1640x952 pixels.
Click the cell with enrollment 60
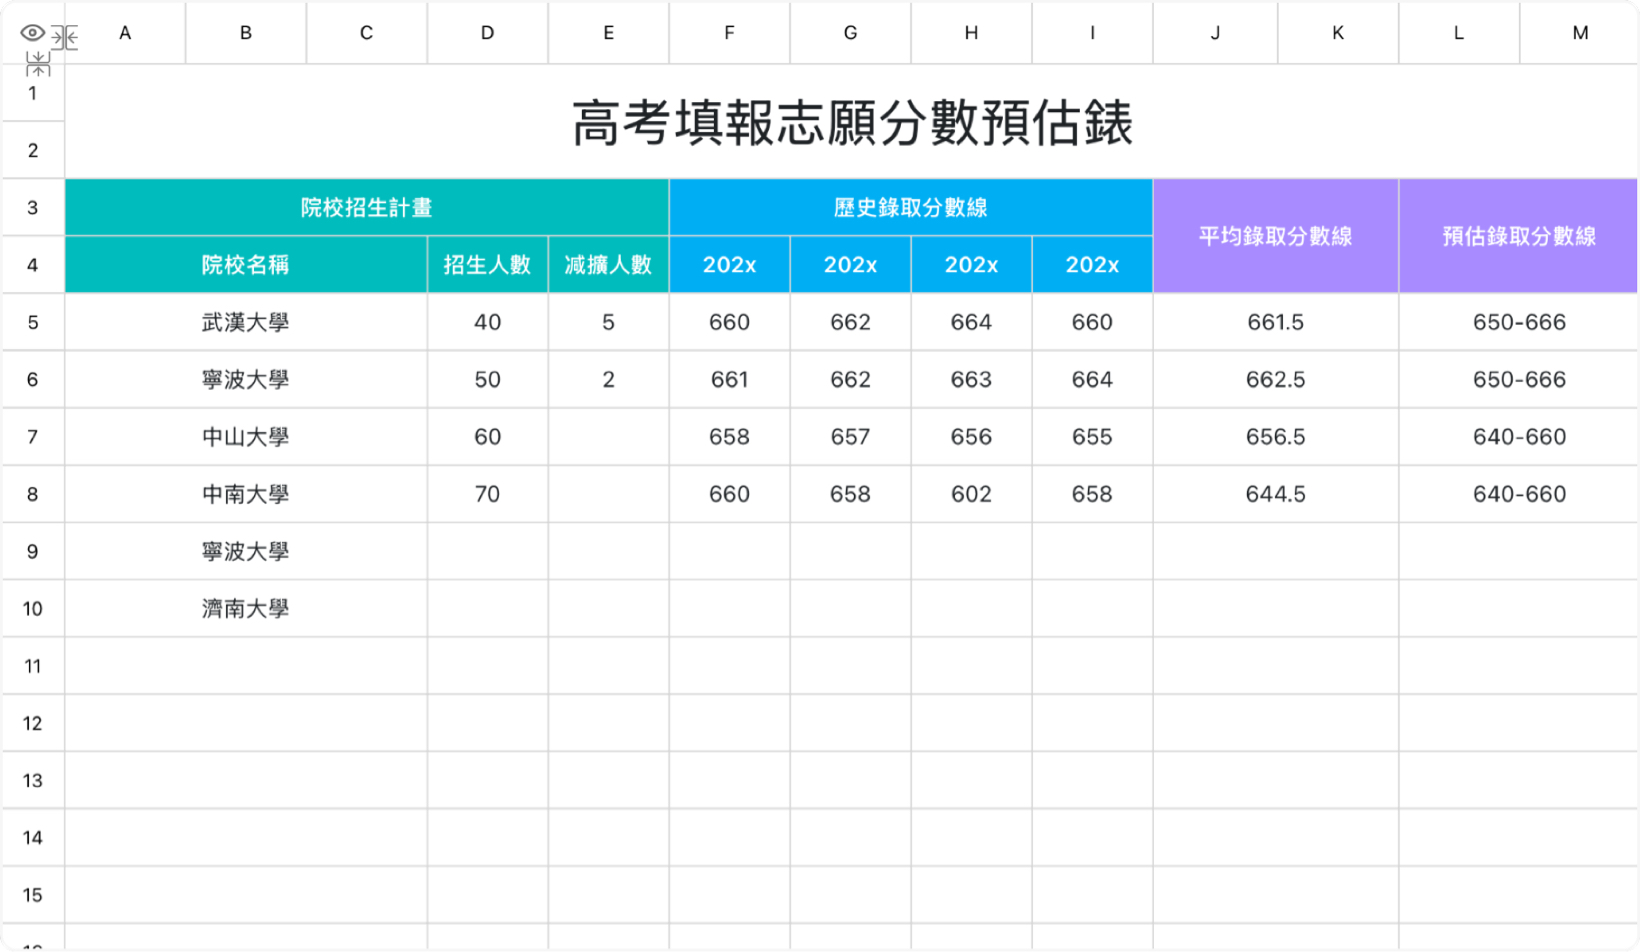coord(487,437)
